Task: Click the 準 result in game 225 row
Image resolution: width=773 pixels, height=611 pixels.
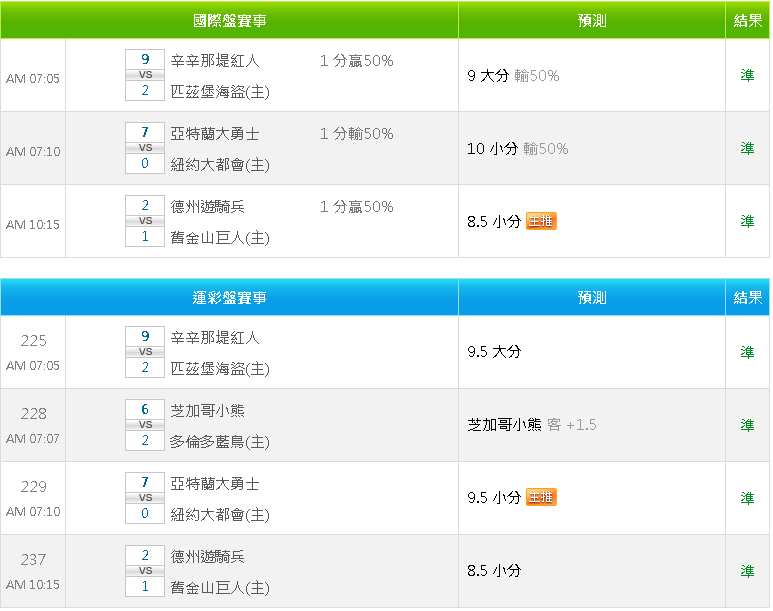Action: [747, 352]
